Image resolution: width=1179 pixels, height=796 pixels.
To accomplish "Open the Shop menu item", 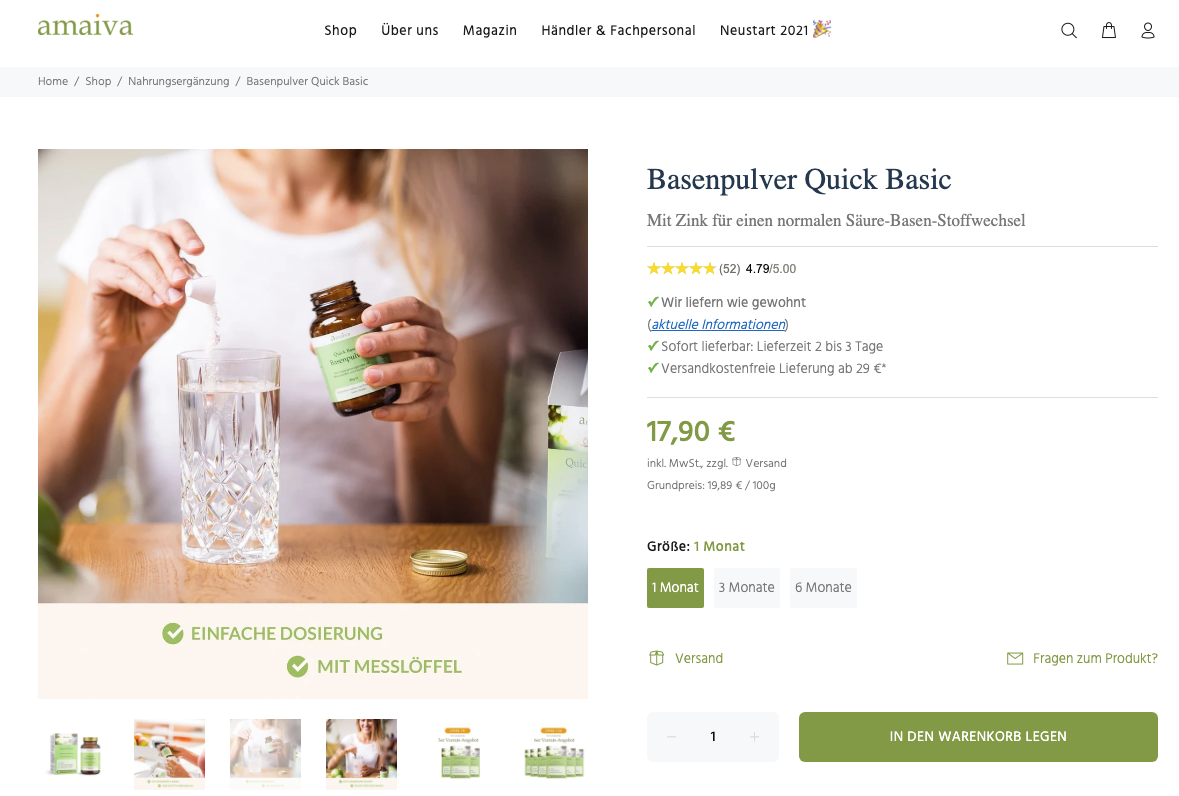I will (340, 30).
